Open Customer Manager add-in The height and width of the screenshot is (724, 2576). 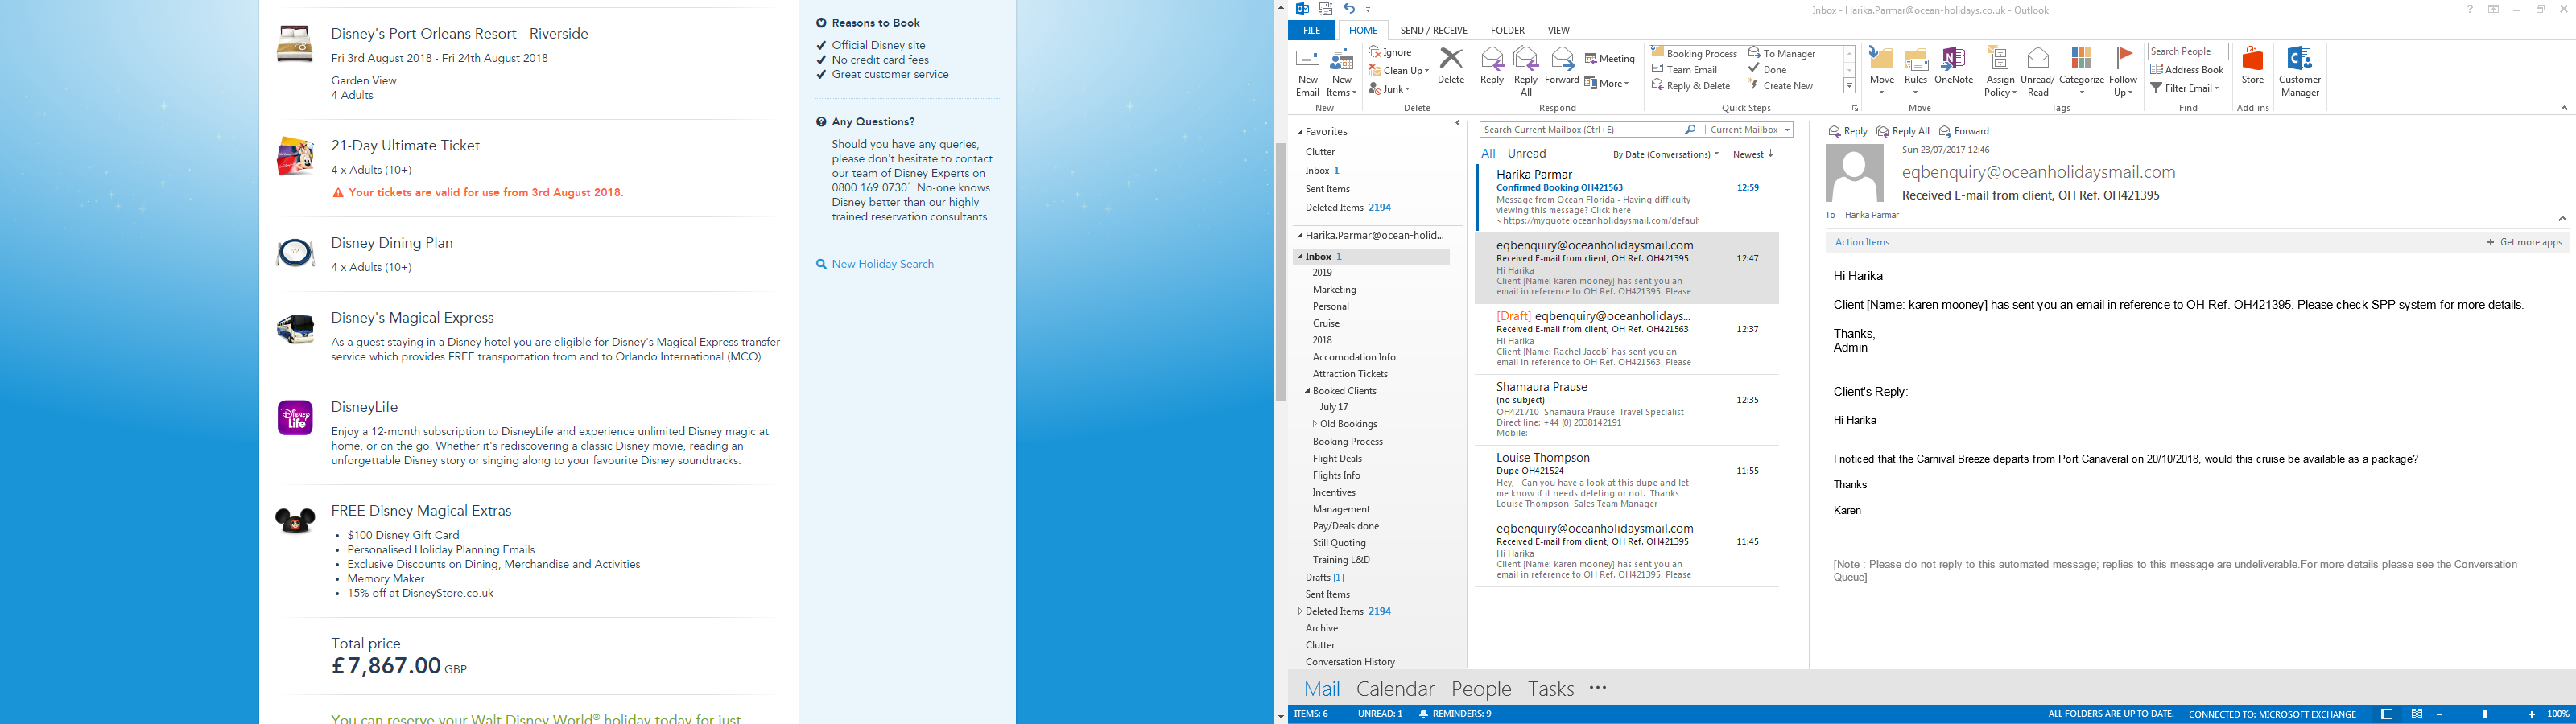2299,72
